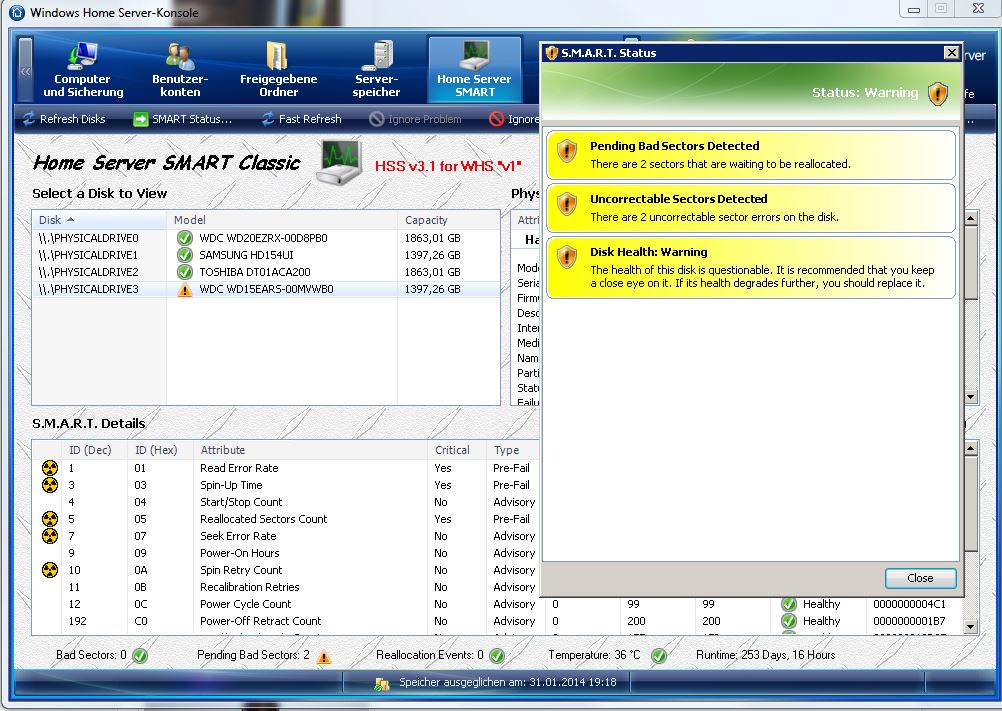
Task: Select disk \\.\PHYSICALDRIVE2 in the list
Action: (x=266, y=272)
